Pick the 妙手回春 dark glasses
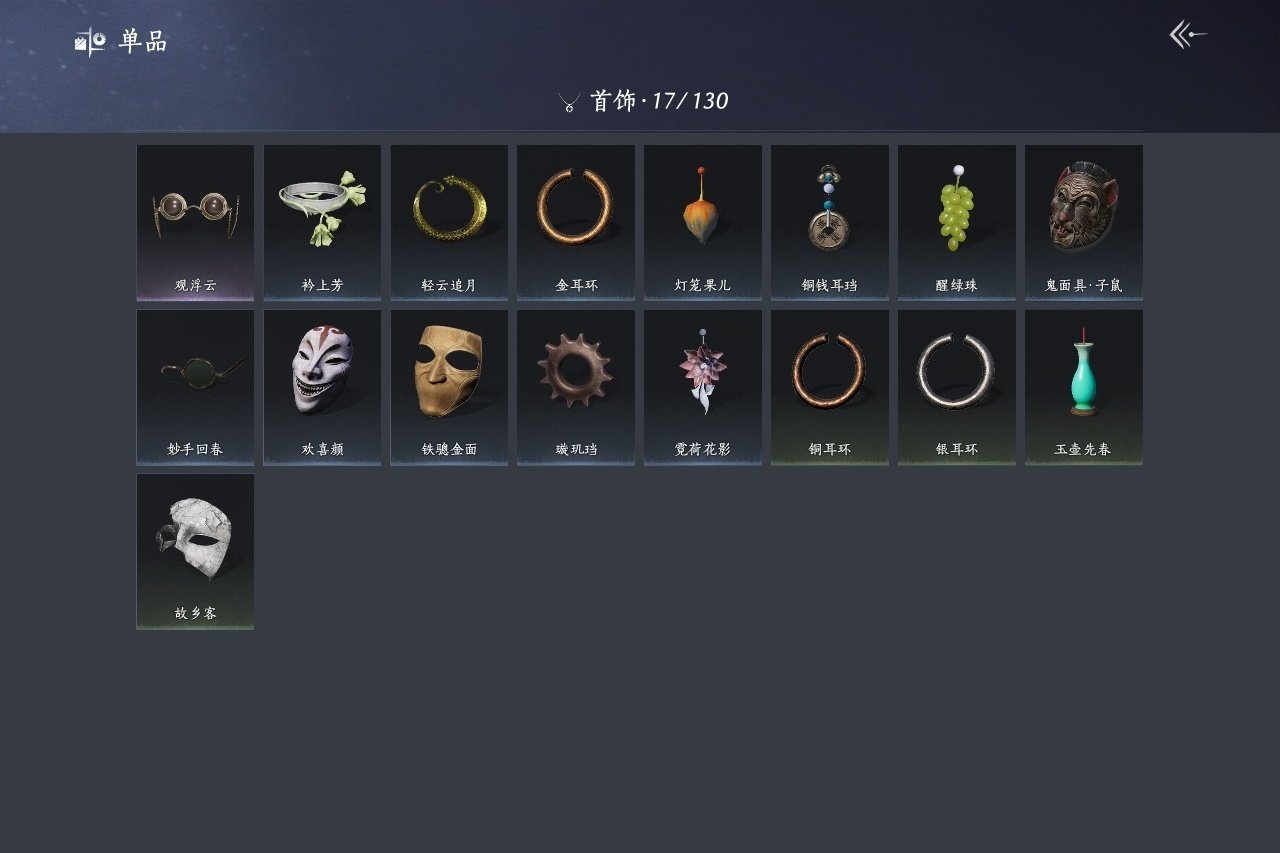 pos(195,387)
